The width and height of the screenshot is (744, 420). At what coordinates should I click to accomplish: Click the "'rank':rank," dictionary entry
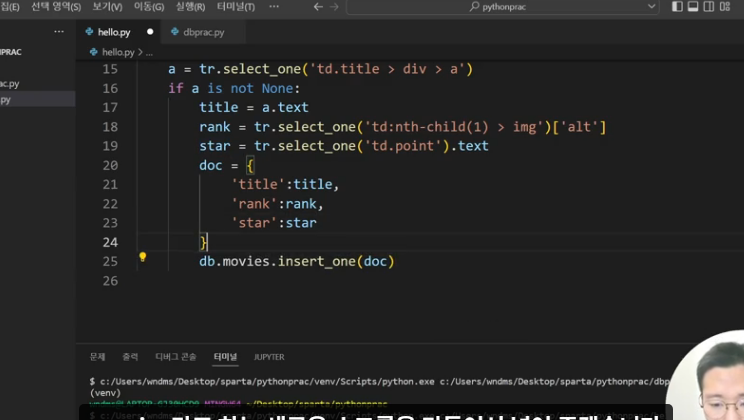click(x=277, y=204)
